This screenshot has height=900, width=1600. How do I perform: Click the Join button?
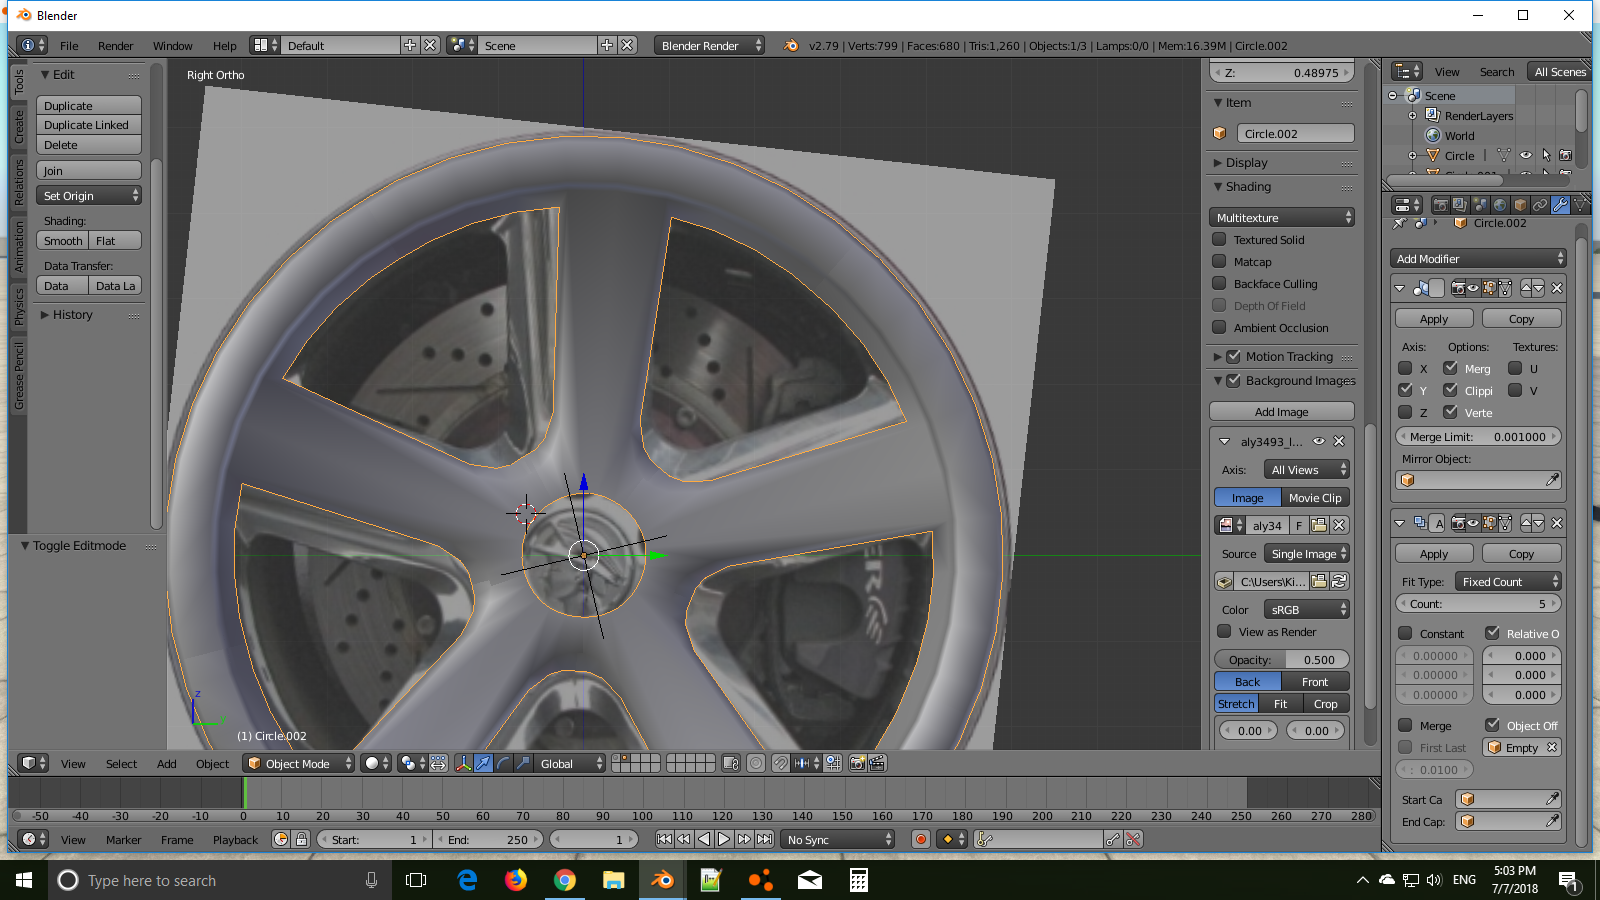[x=89, y=170]
